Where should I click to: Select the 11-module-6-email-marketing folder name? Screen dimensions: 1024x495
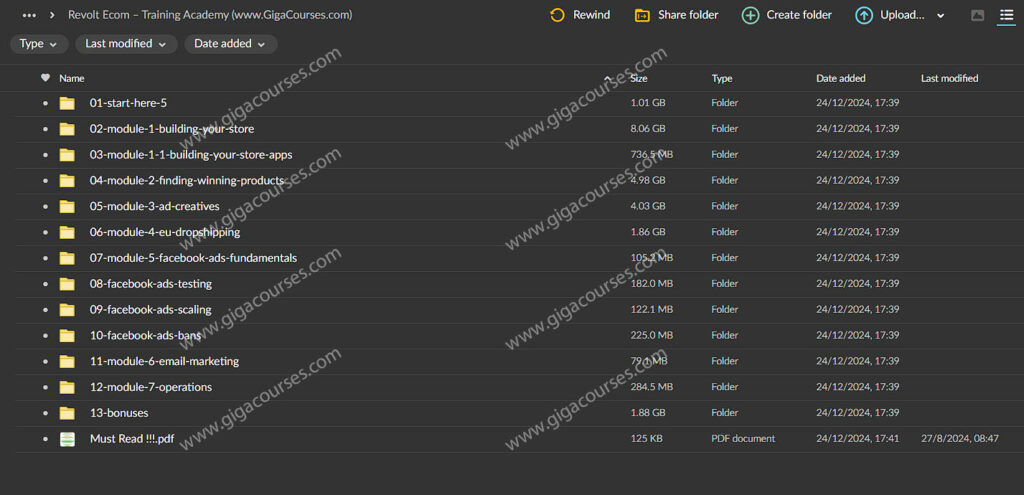point(164,361)
